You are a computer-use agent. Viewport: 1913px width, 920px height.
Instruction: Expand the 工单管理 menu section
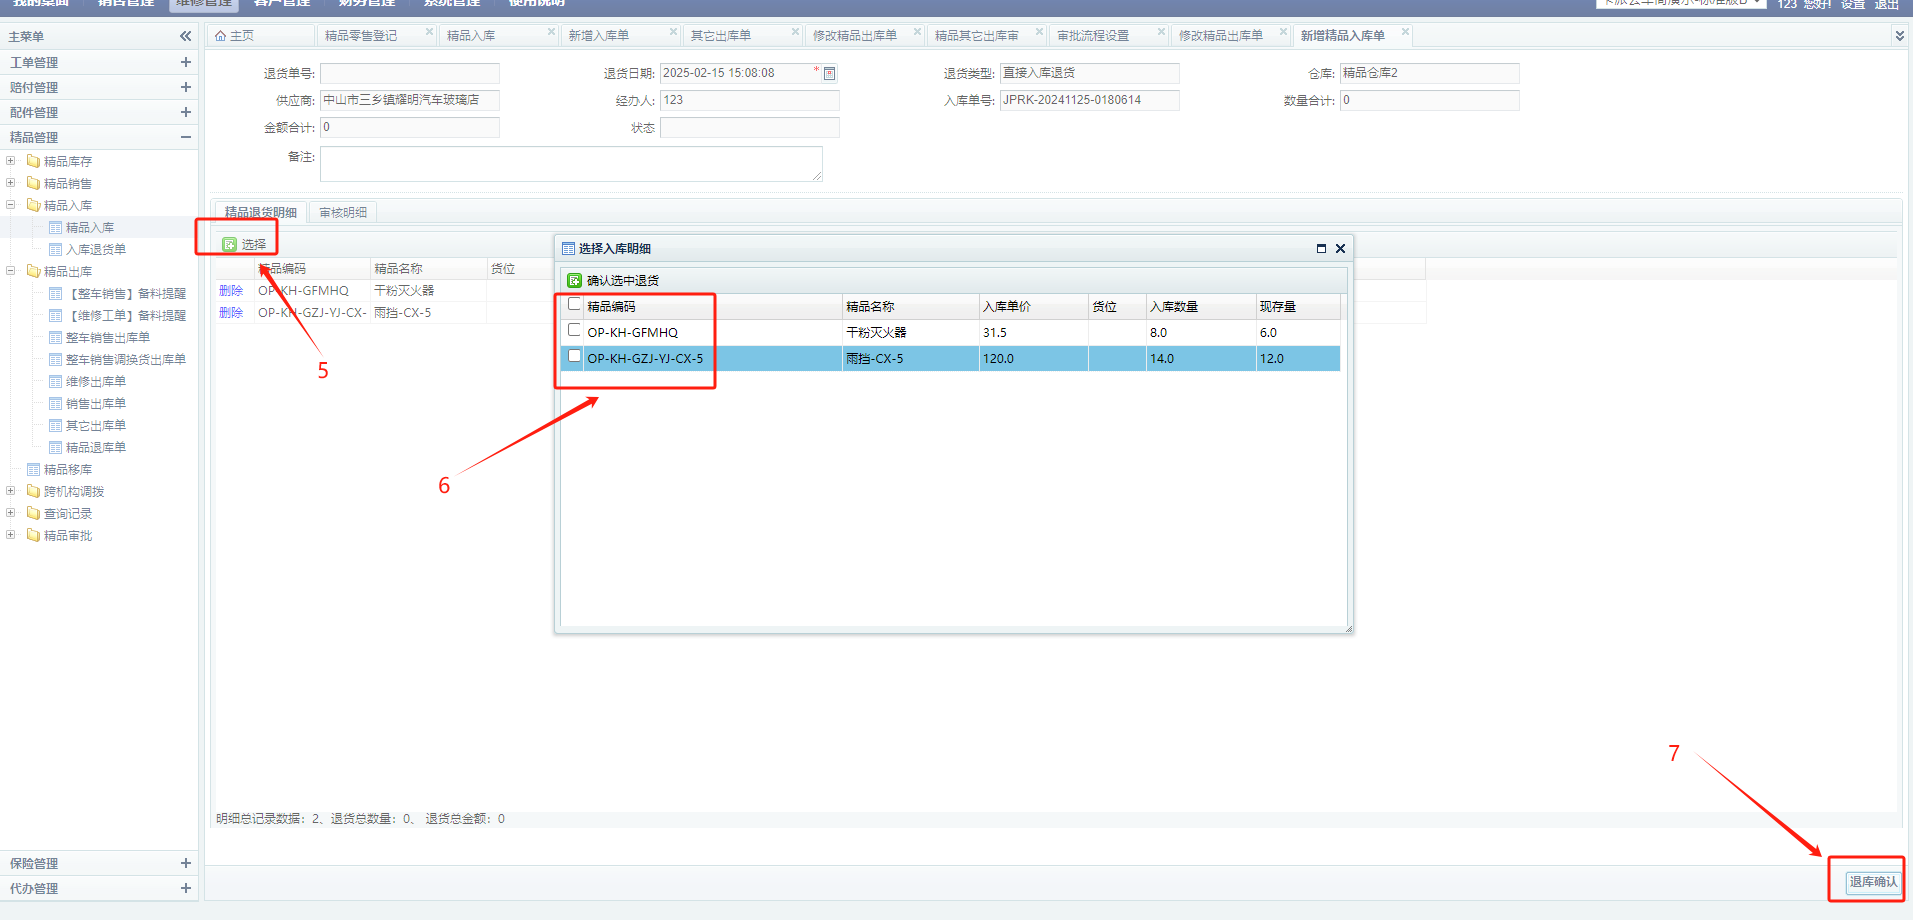pos(185,62)
